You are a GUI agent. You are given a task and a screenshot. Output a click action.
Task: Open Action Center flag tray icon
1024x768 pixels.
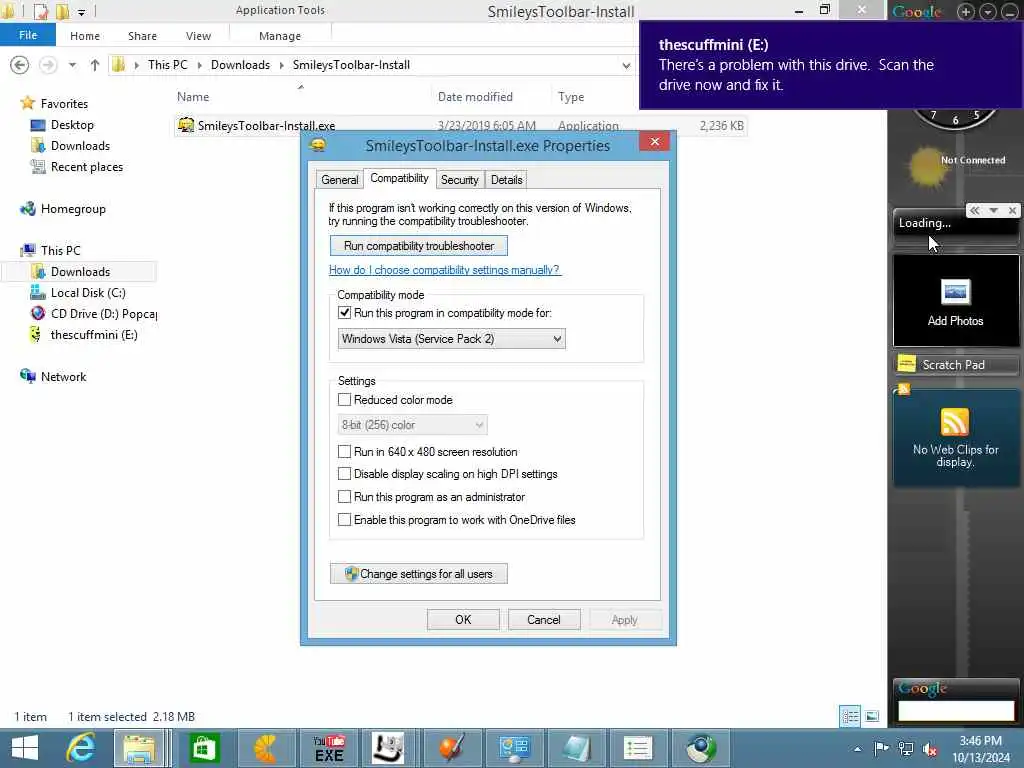tap(881, 748)
